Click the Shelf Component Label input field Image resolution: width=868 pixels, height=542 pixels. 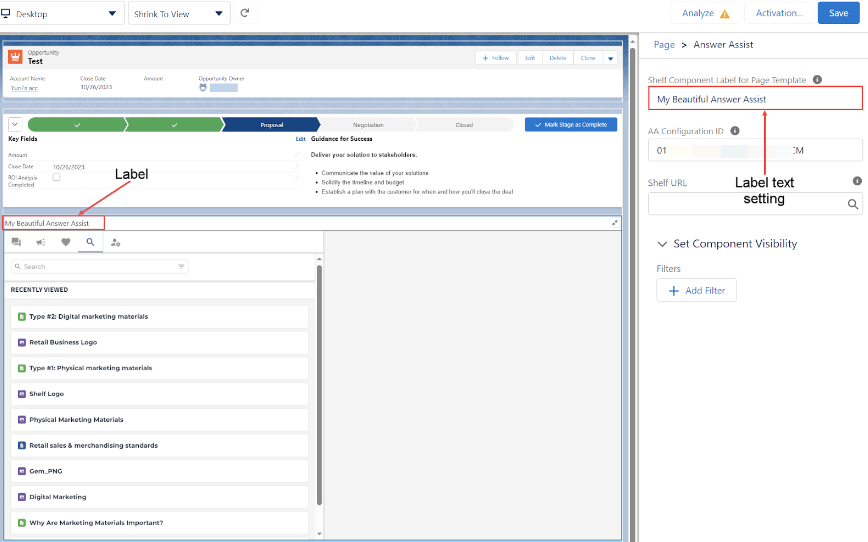755,99
